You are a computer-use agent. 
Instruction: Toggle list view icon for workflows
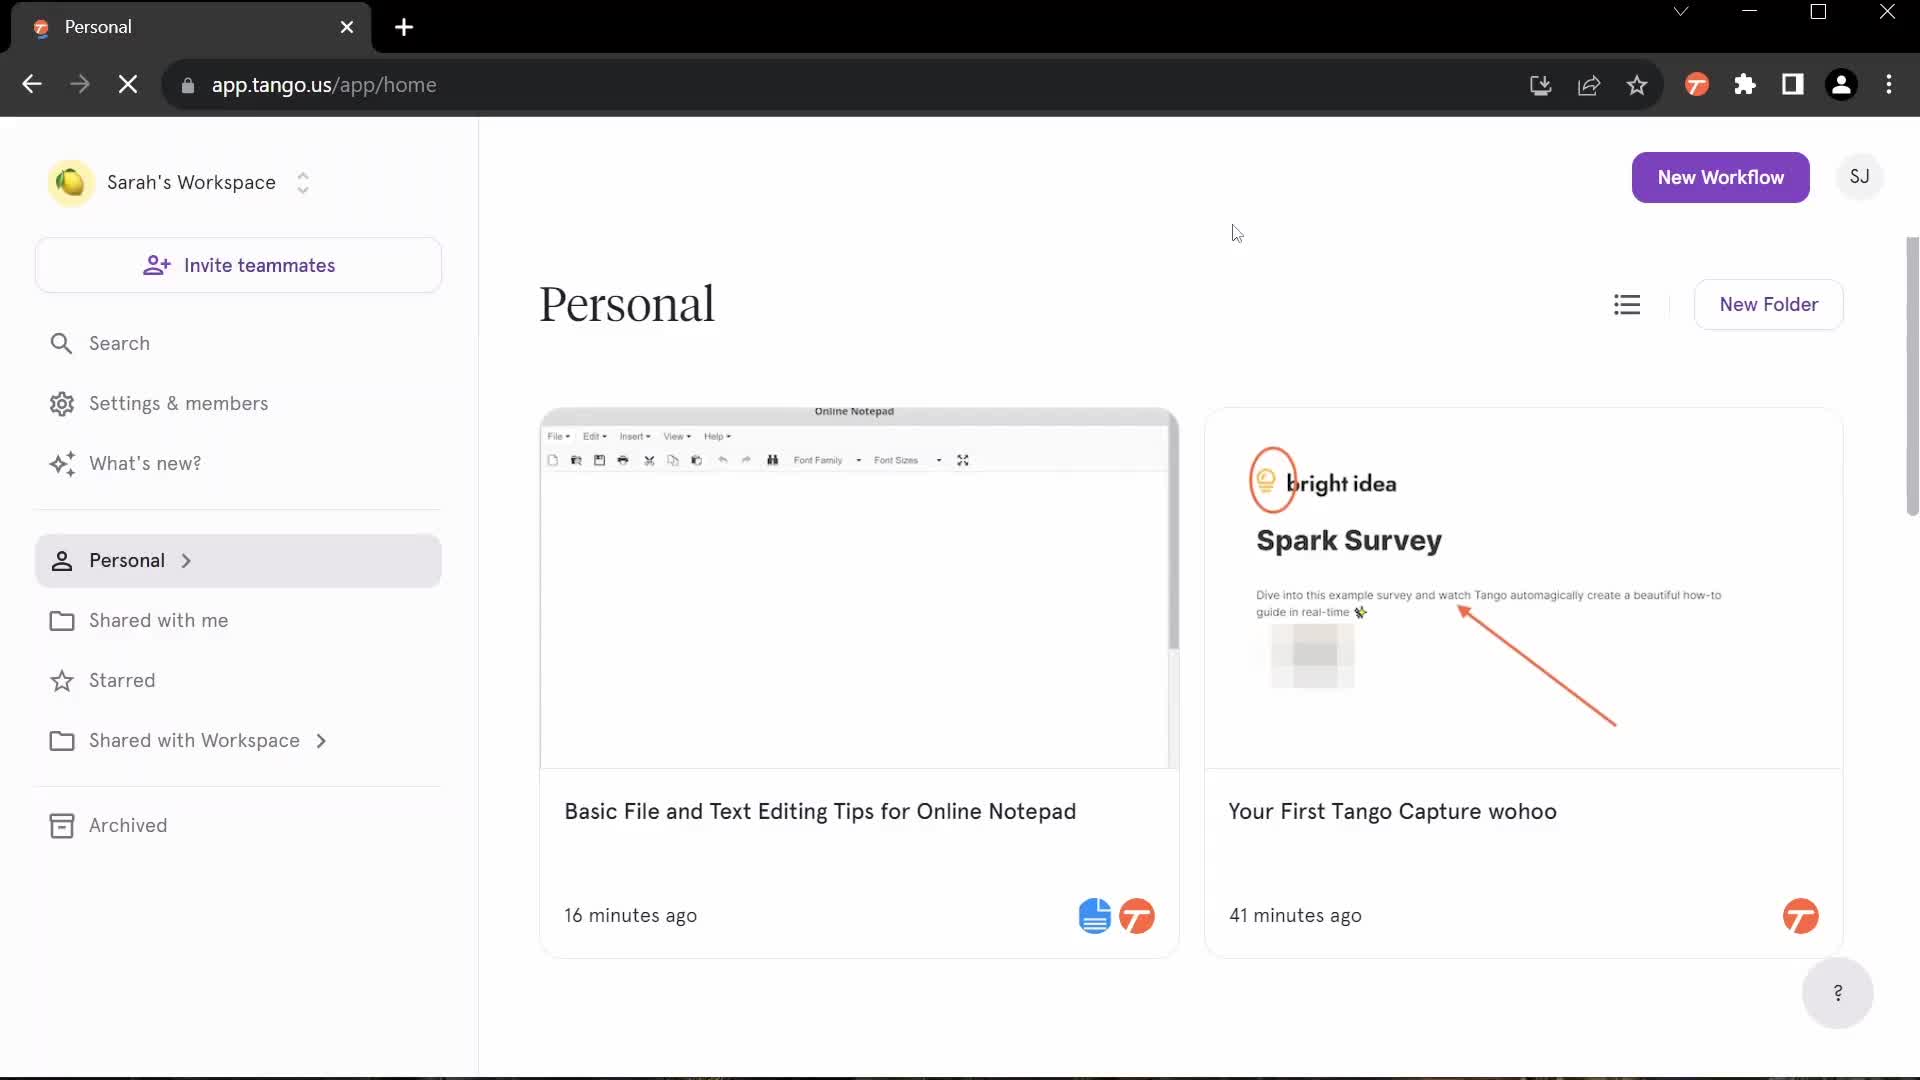click(1627, 305)
